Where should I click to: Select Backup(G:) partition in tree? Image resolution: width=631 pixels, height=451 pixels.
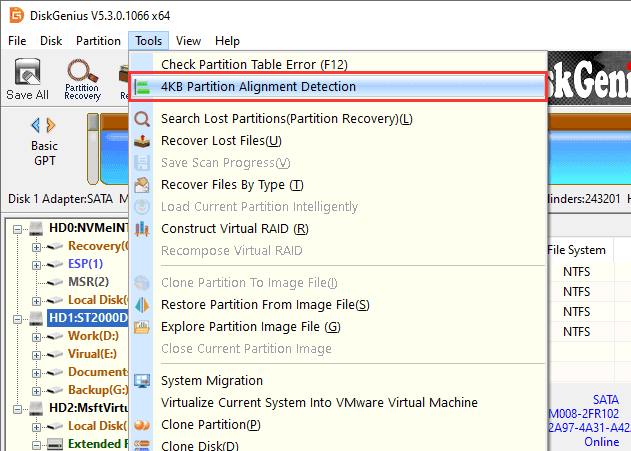[97, 389]
